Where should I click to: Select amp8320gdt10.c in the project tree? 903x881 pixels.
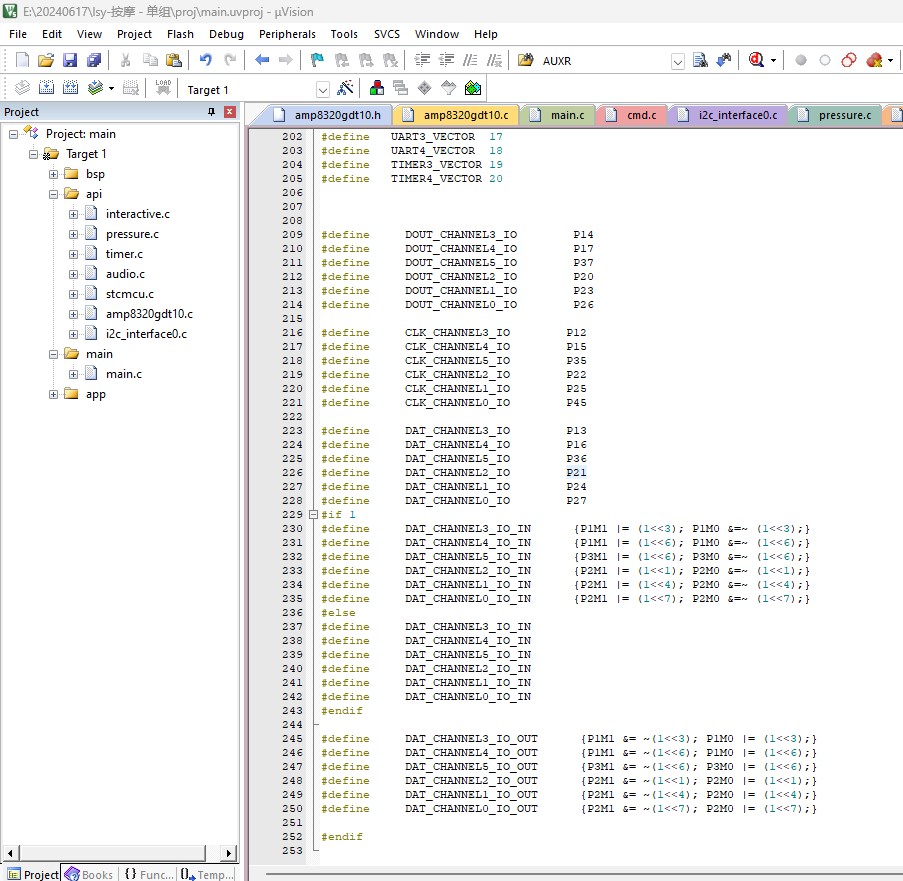(149, 314)
